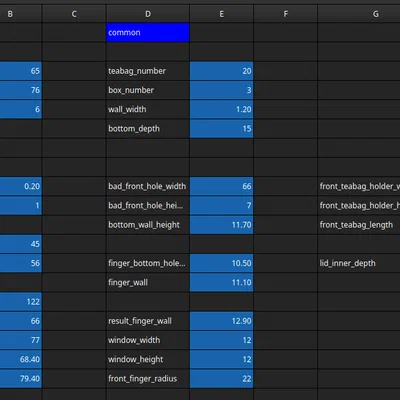Click column B cell showing 122
400x400 pixels.
[x=21, y=302]
